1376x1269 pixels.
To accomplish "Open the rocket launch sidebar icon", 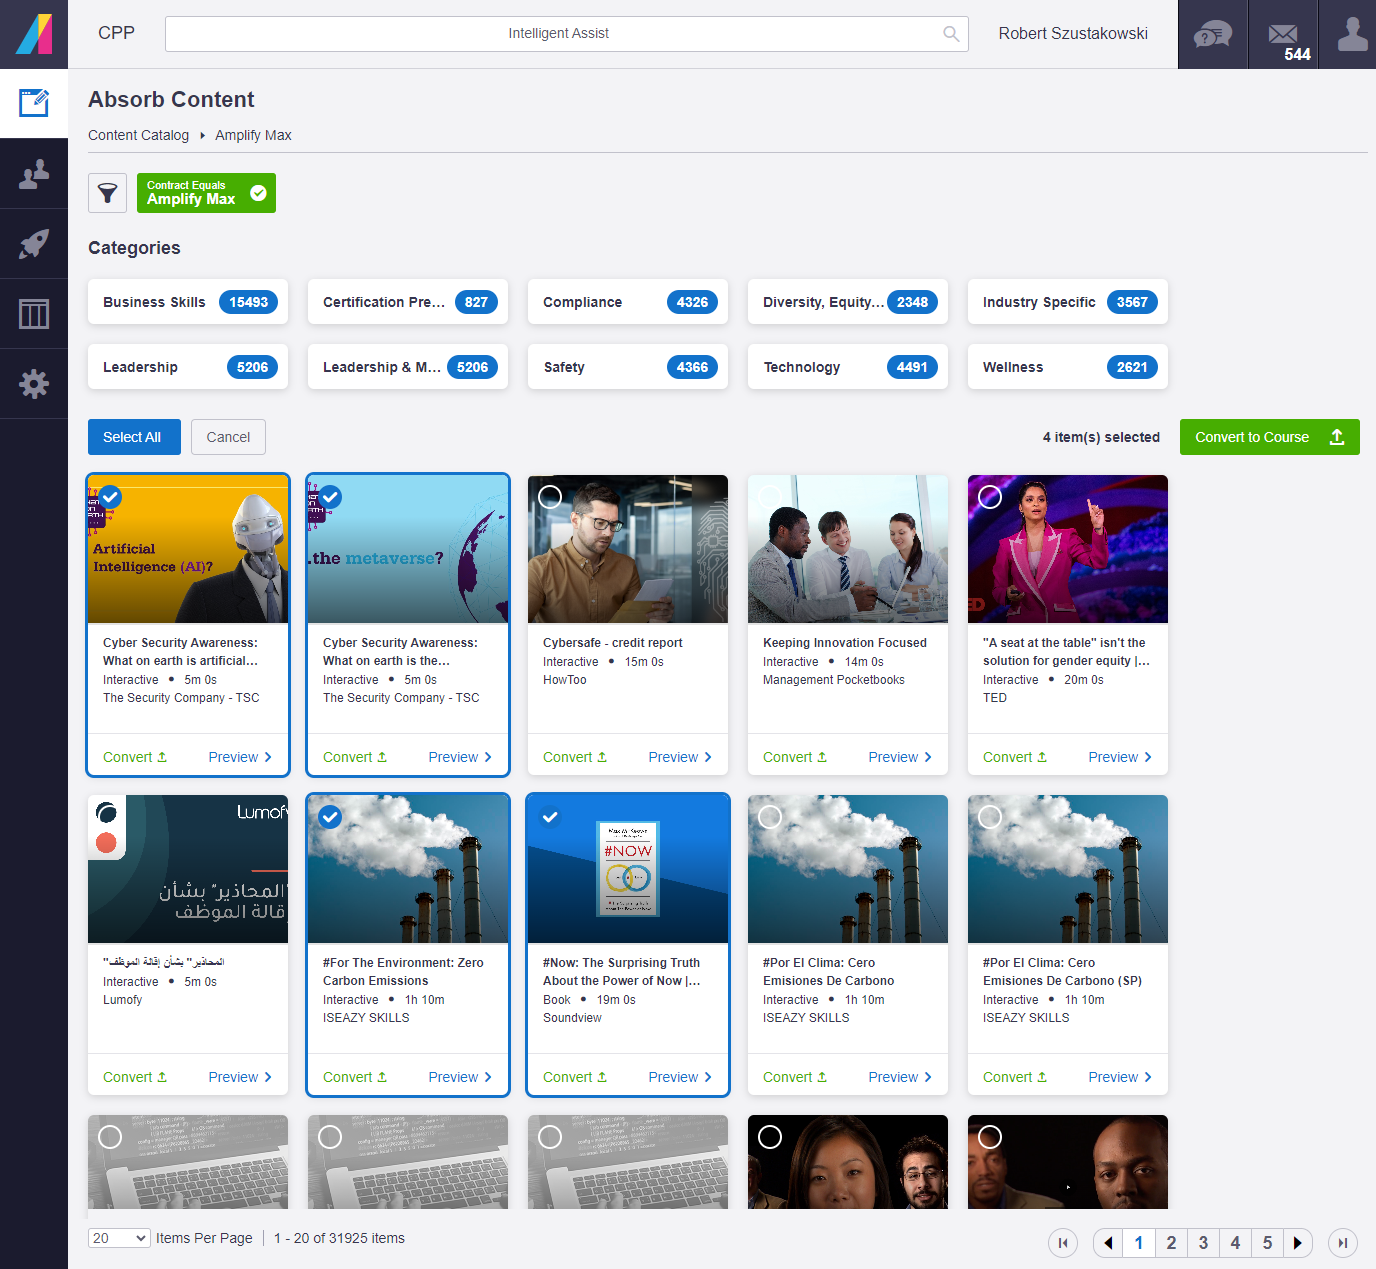I will click(34, 244).
